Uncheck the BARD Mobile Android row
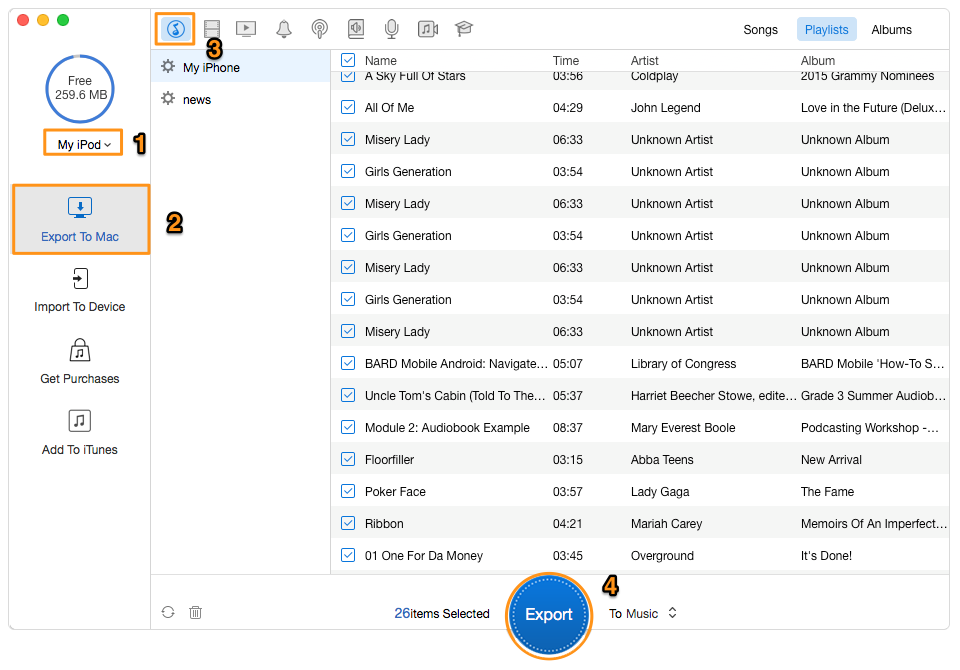960x670 pixels. coord(348,363)
